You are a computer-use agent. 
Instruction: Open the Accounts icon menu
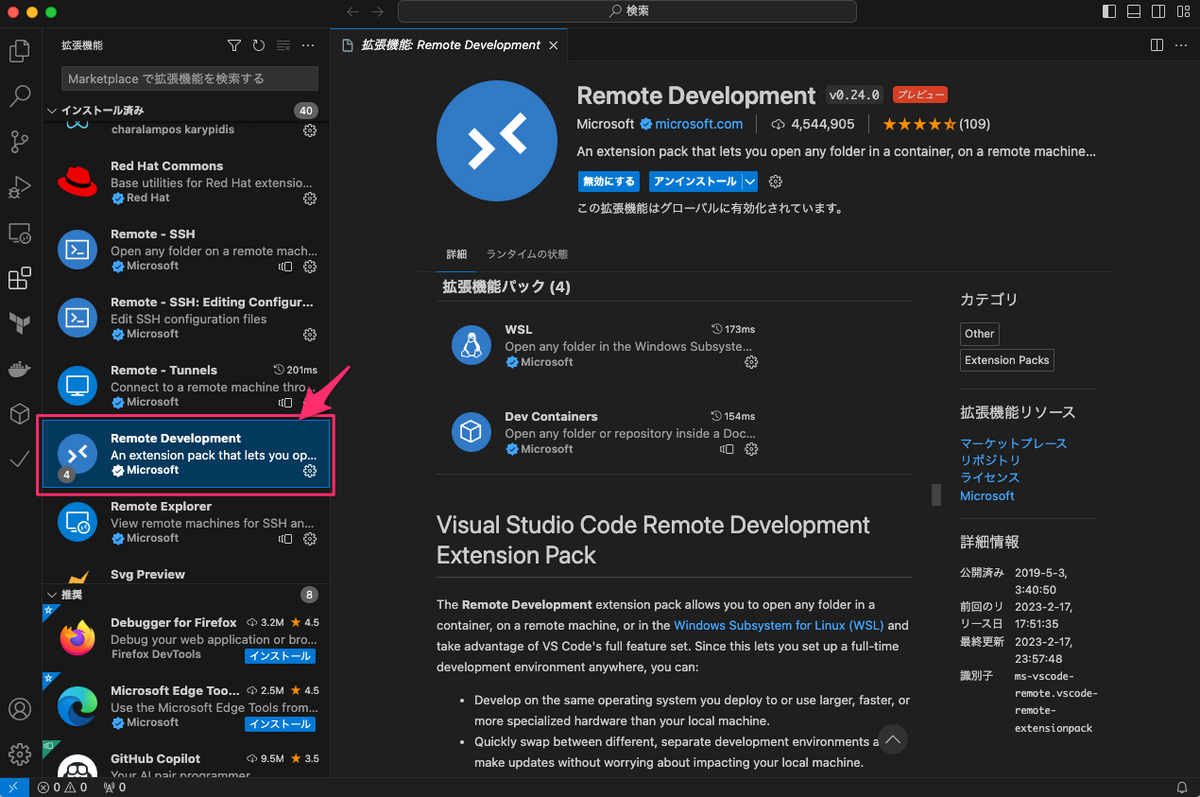19,709
